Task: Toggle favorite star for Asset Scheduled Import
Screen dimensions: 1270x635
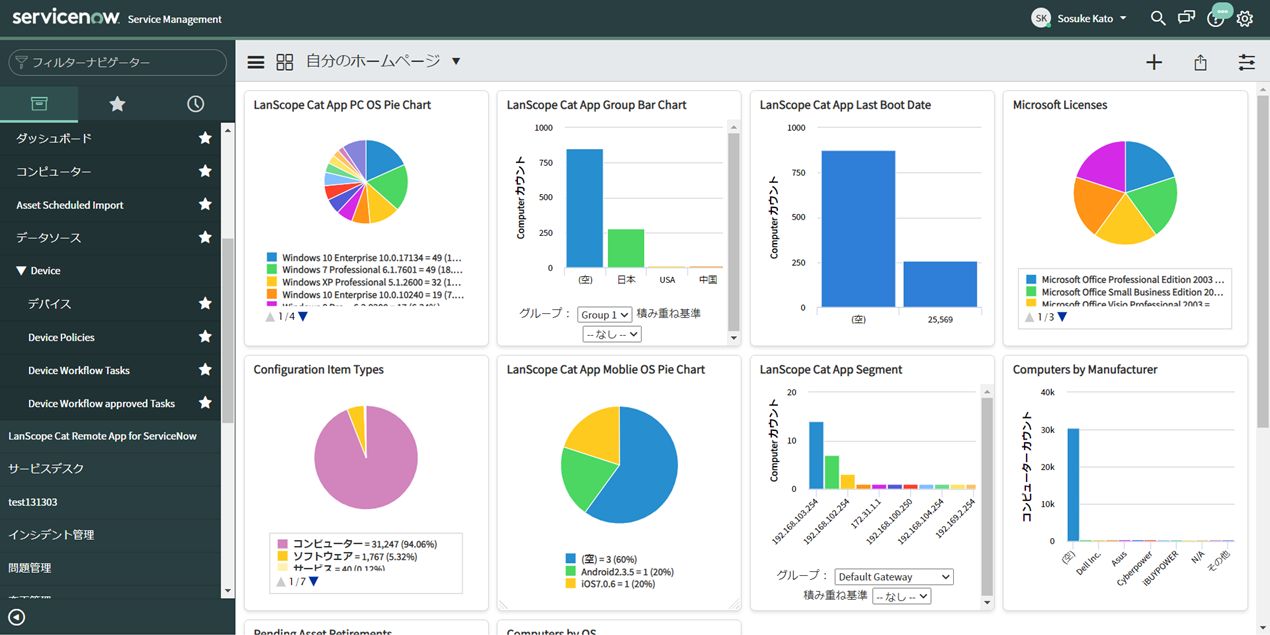Action: pyautogui.click(x=205, y=204)
